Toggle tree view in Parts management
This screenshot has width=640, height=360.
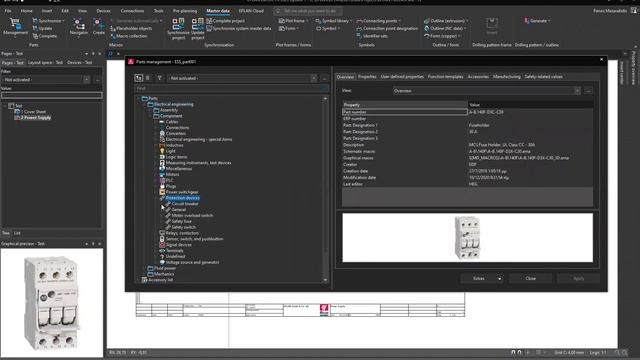pos(139,78)
